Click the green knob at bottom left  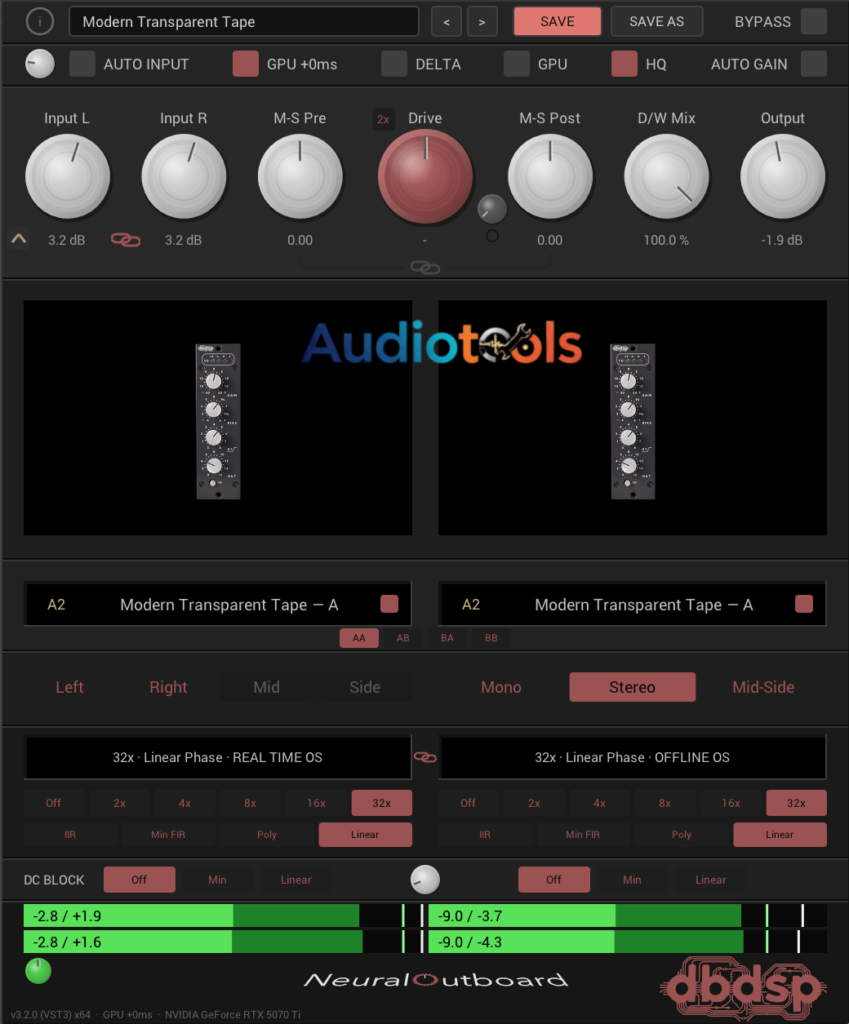pos(38,971)
